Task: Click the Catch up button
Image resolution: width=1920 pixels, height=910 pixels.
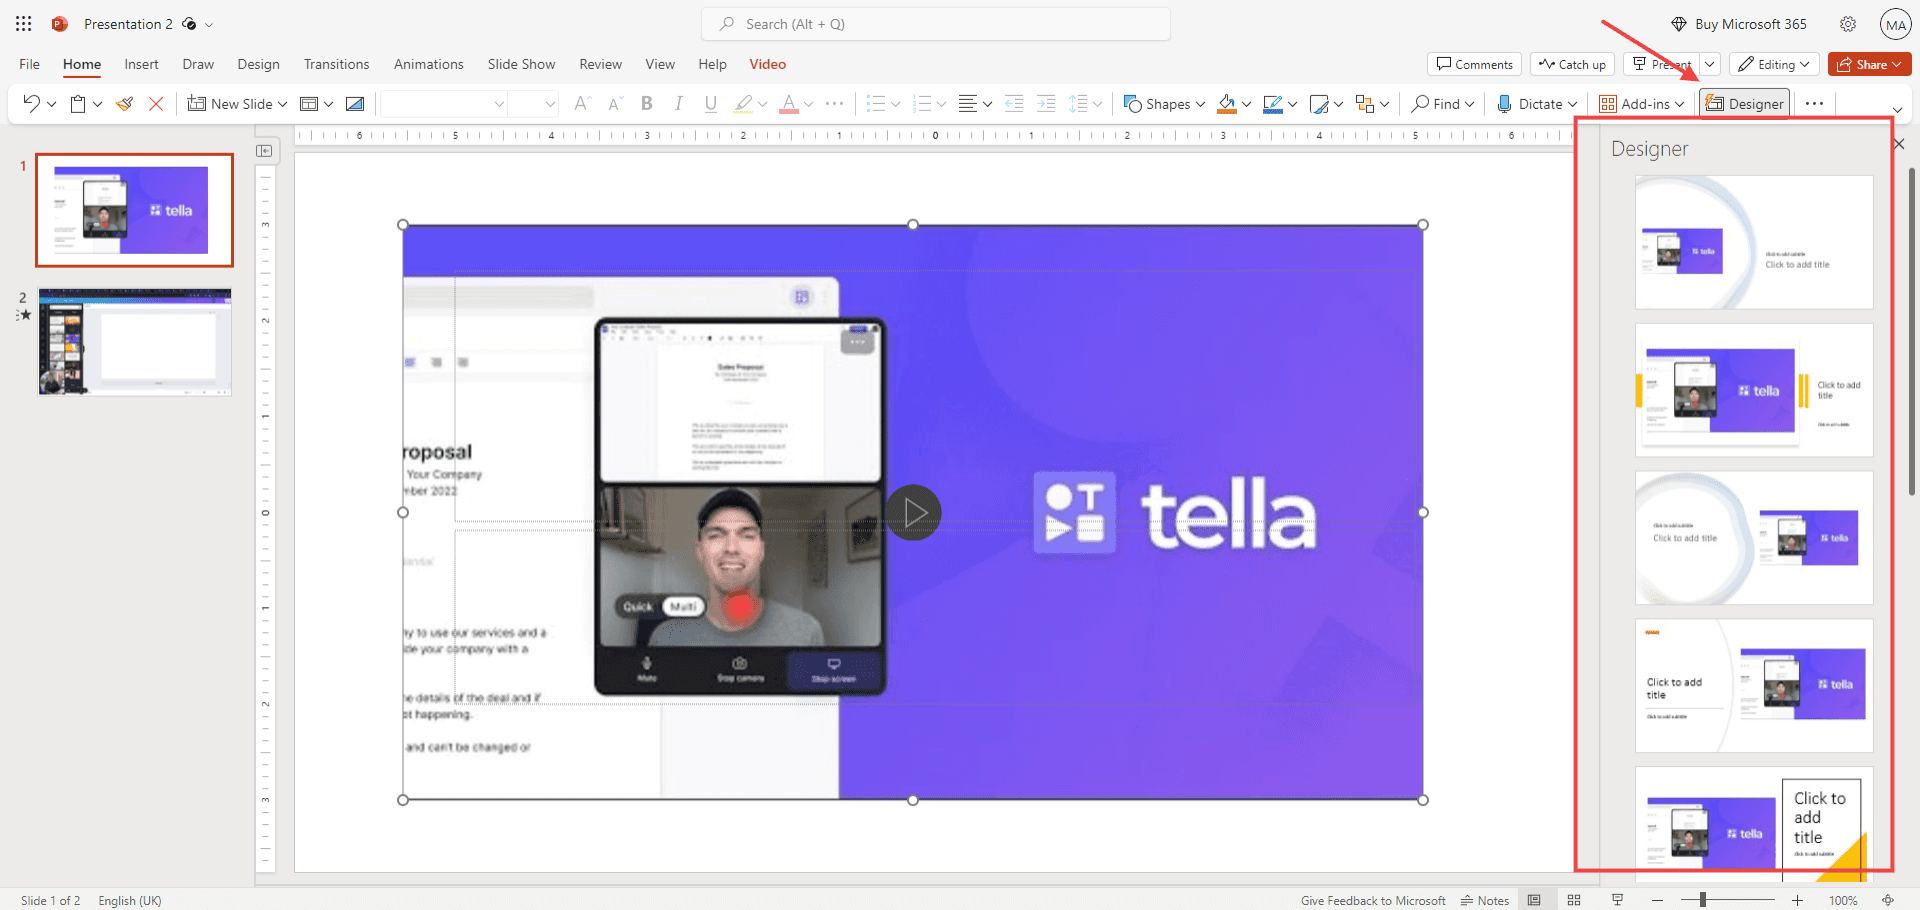Action: [x=1572, y=64]
